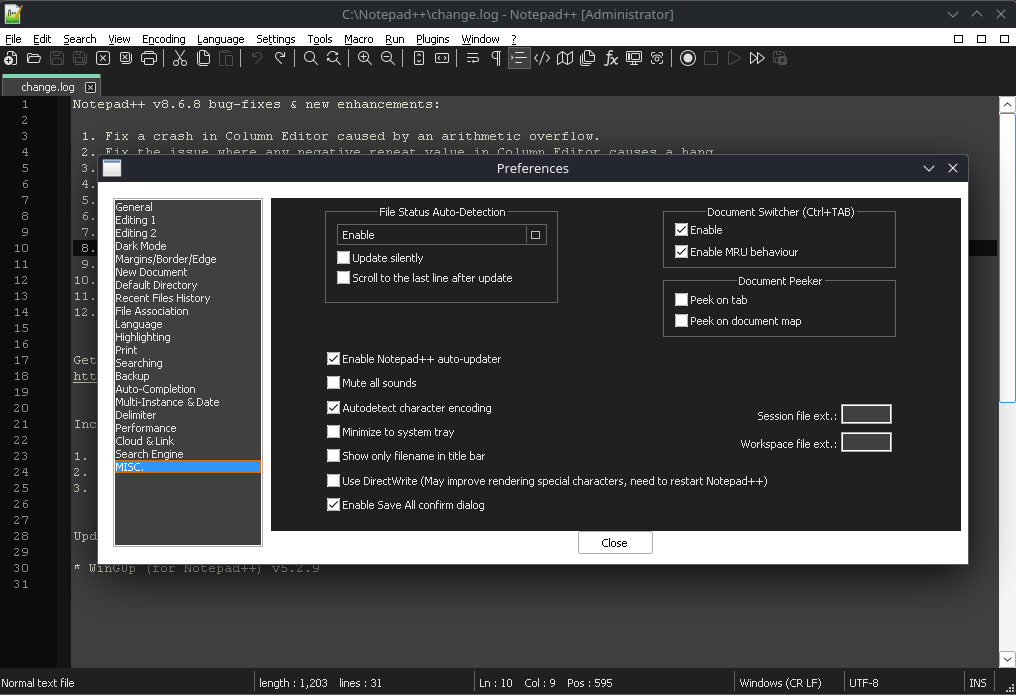Uncheck Autodetect character encoding
1016x695 pixels.
pyautogui.click(x=333, y=408)
